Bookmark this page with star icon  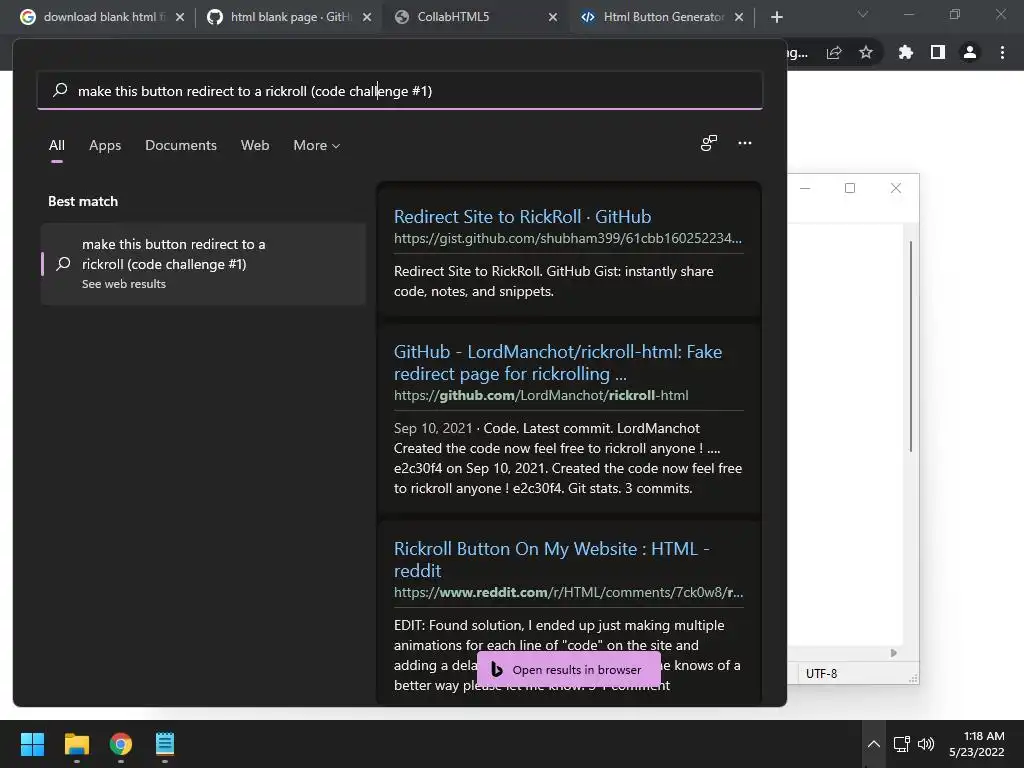pos(866,52)
